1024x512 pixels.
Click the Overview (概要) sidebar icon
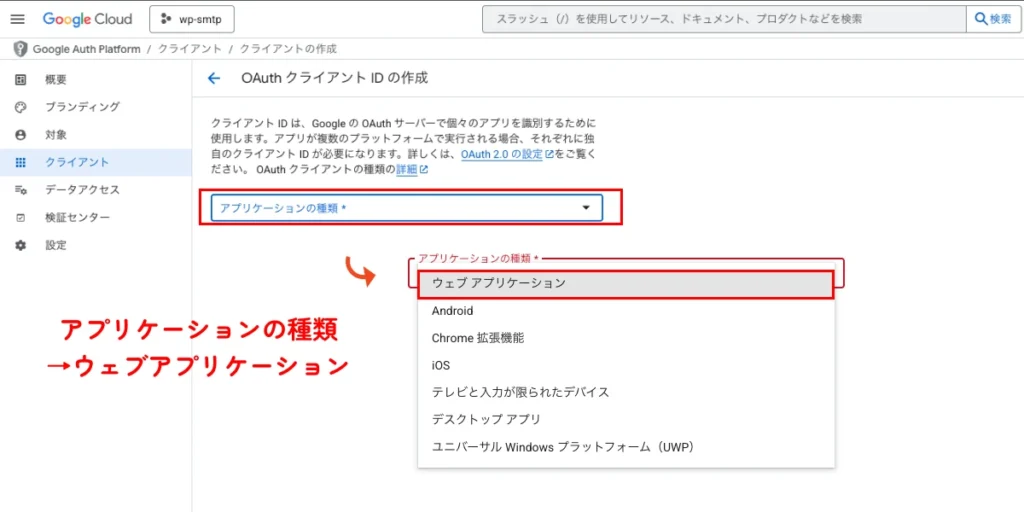click(20, 79)
